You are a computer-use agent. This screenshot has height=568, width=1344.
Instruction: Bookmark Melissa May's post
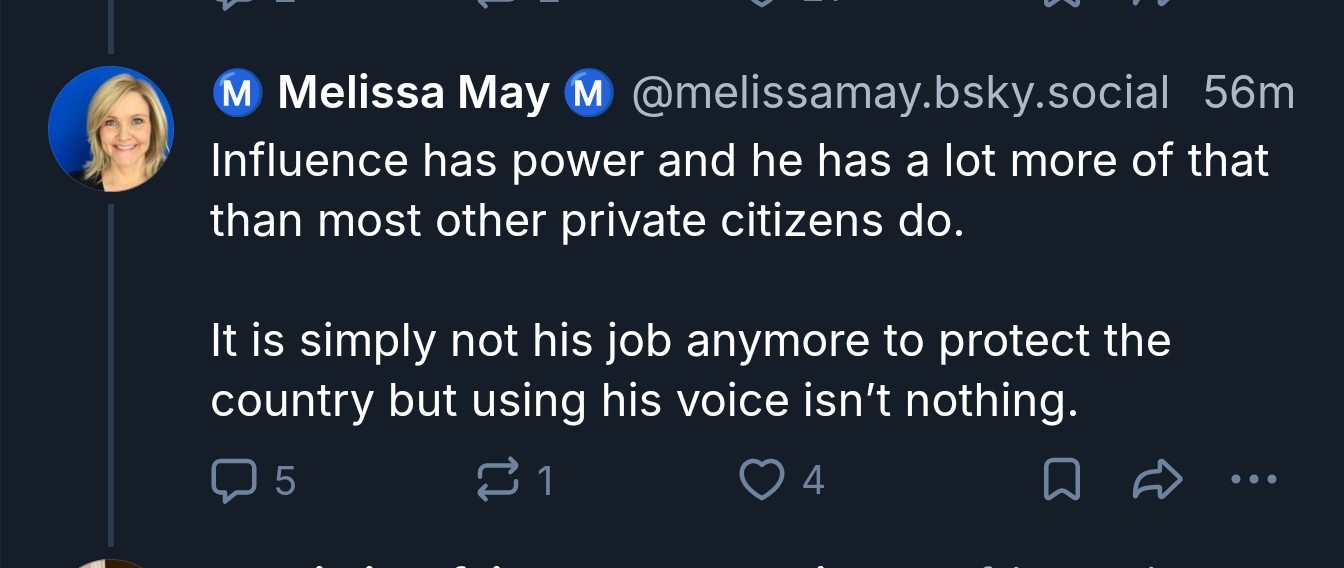(x=1061, y=482)
